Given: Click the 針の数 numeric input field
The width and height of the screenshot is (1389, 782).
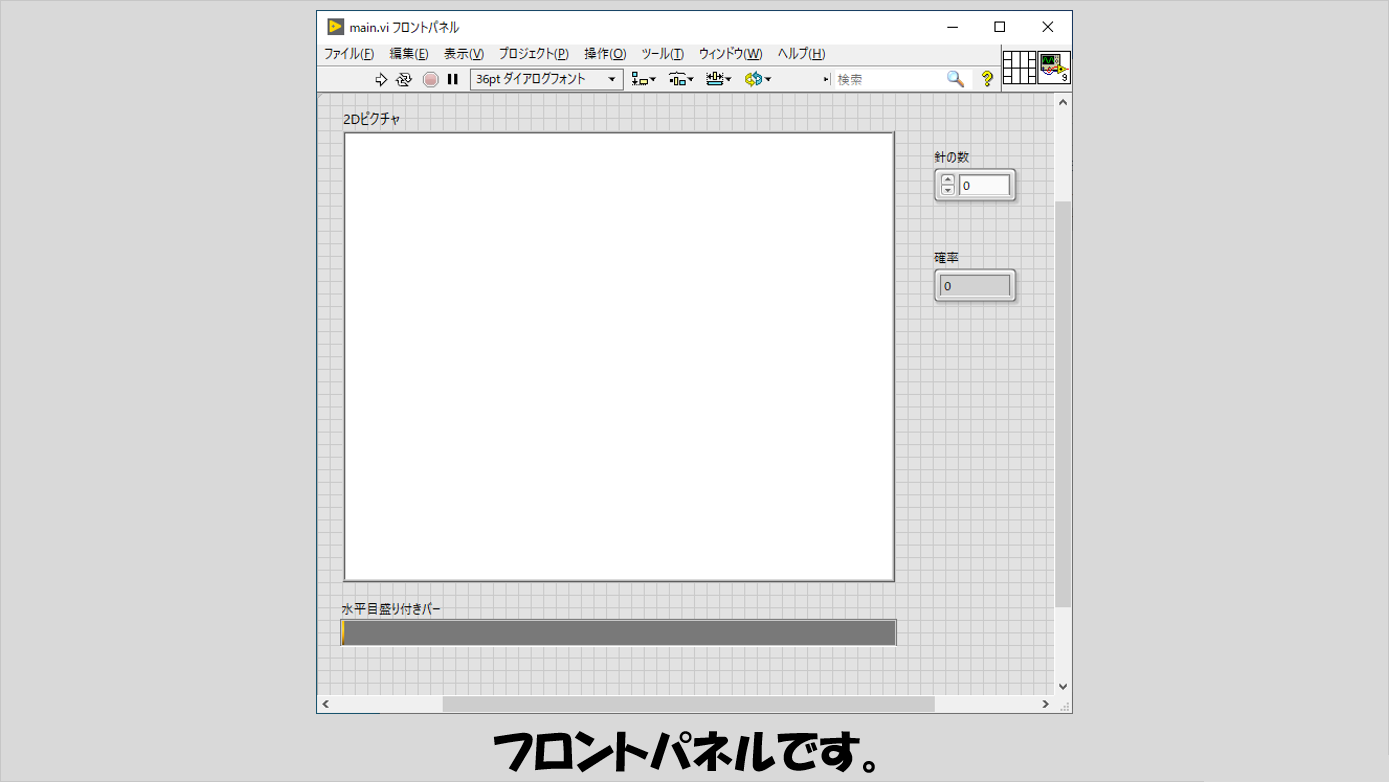Looking at the screenshot, I should 984,186.
